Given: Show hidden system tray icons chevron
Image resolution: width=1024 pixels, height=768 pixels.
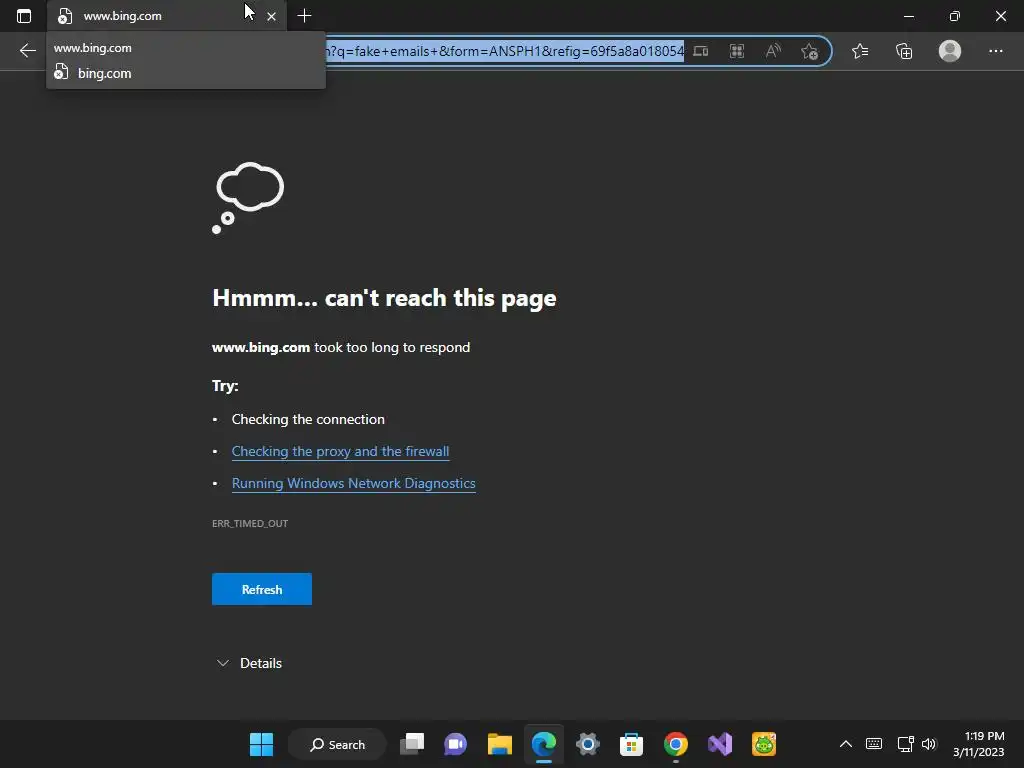Looking at the screenshot, I should point(846,744).
